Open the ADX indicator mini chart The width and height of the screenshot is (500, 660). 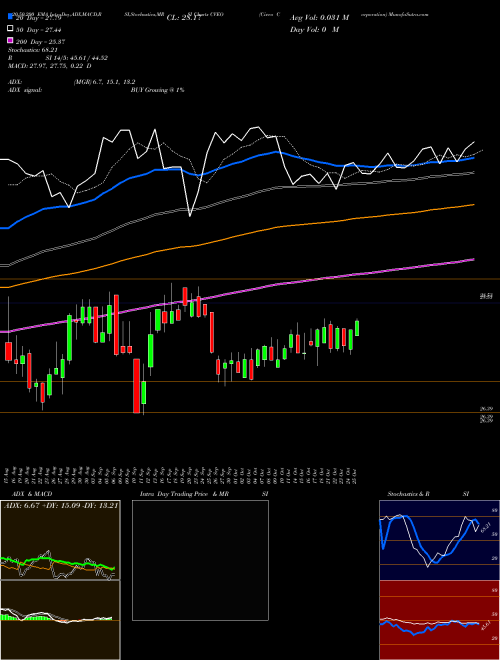(60, 540)
